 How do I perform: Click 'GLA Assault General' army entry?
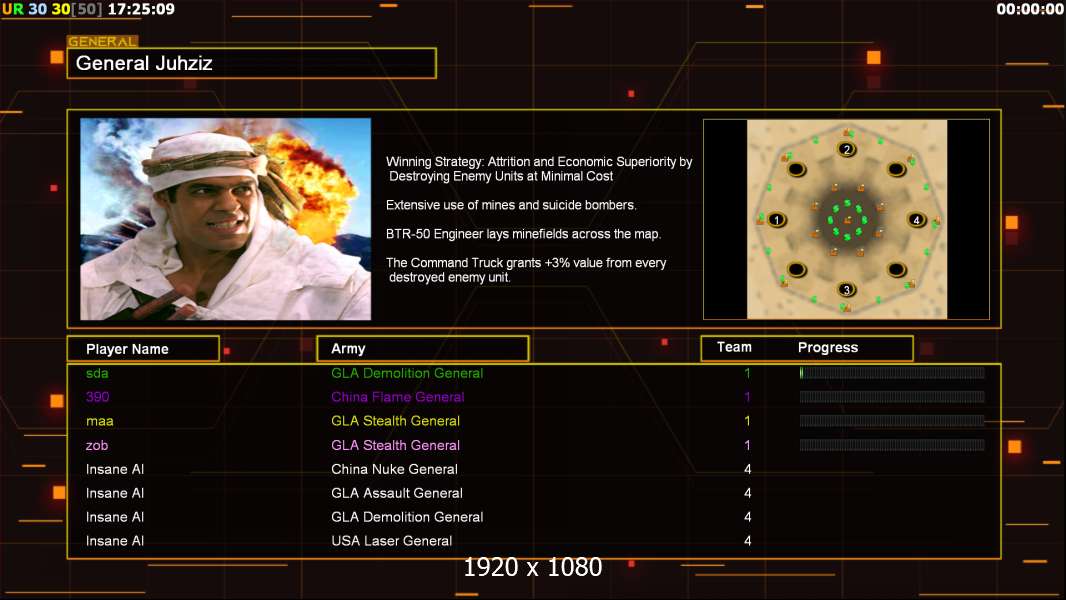[397, 493]
